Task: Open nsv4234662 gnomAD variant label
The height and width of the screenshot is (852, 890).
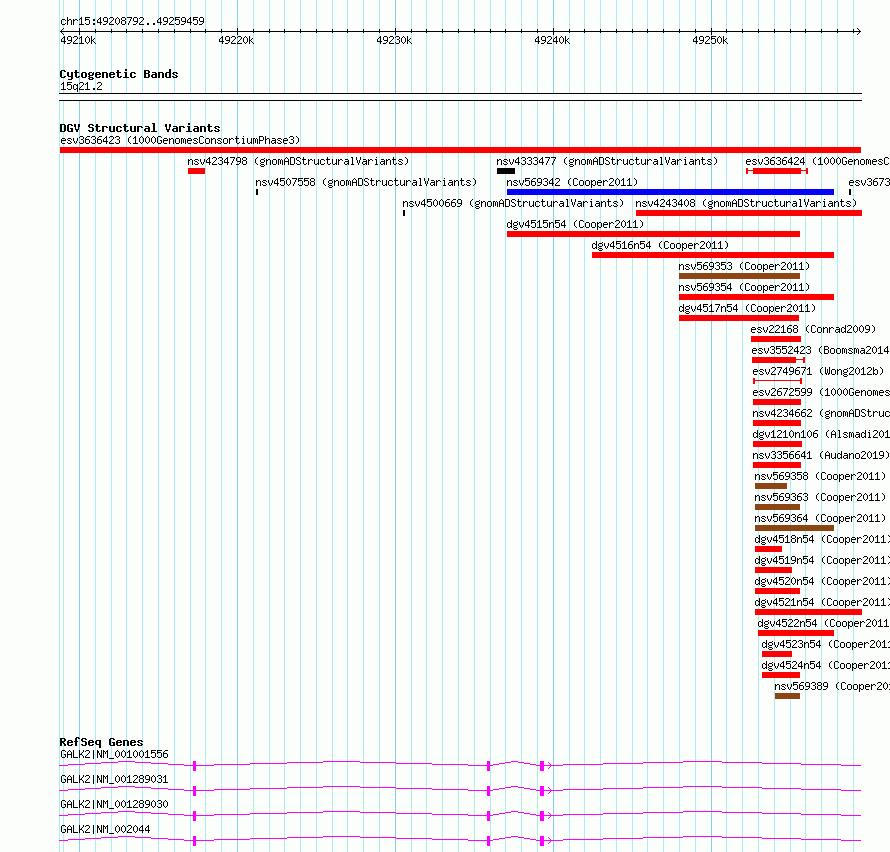Action: [821, 413]
